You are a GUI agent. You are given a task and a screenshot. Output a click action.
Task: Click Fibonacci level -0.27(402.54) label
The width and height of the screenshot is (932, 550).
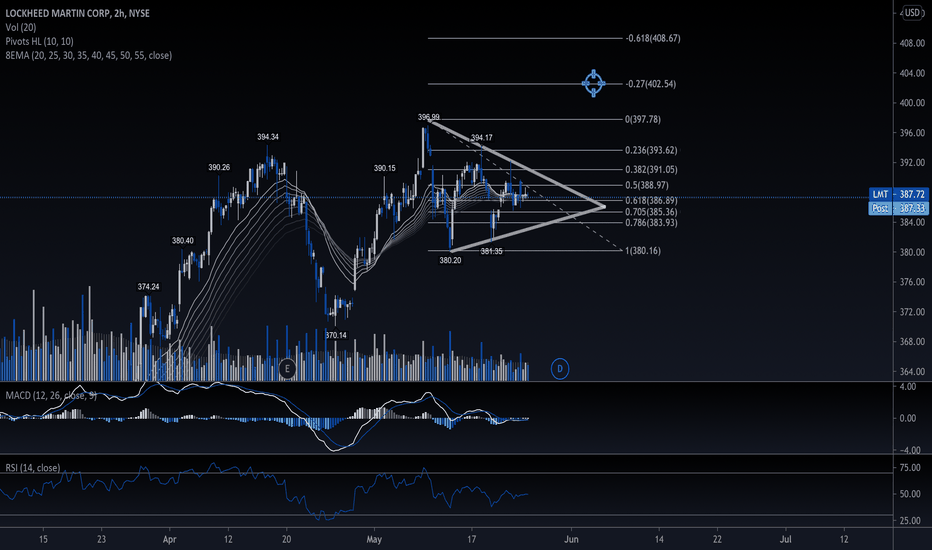(x=650, y=84)
